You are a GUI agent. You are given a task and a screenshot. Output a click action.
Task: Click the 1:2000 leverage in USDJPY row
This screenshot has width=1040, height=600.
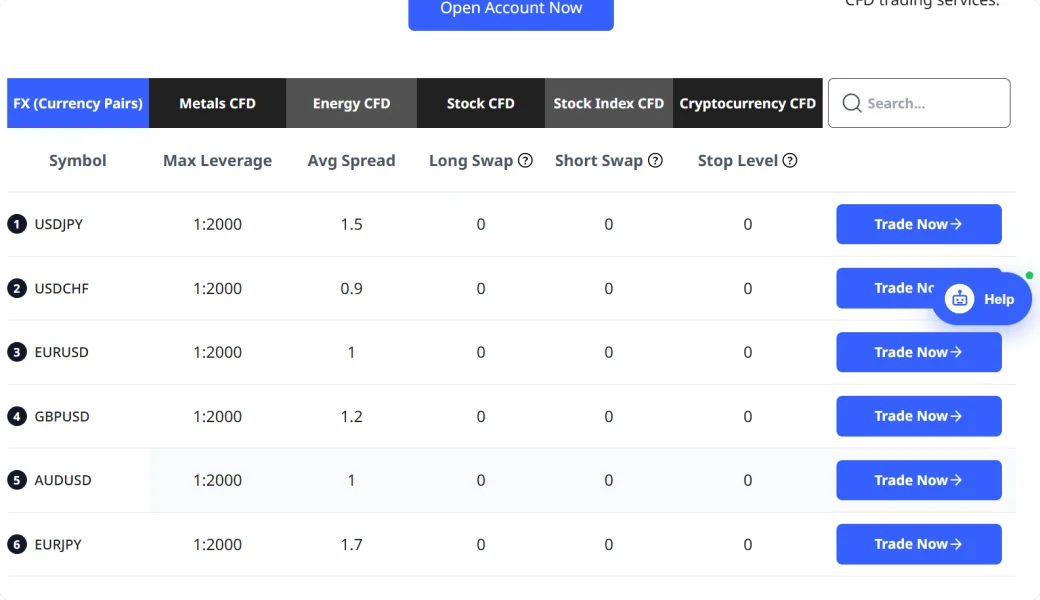coord(218,224)
